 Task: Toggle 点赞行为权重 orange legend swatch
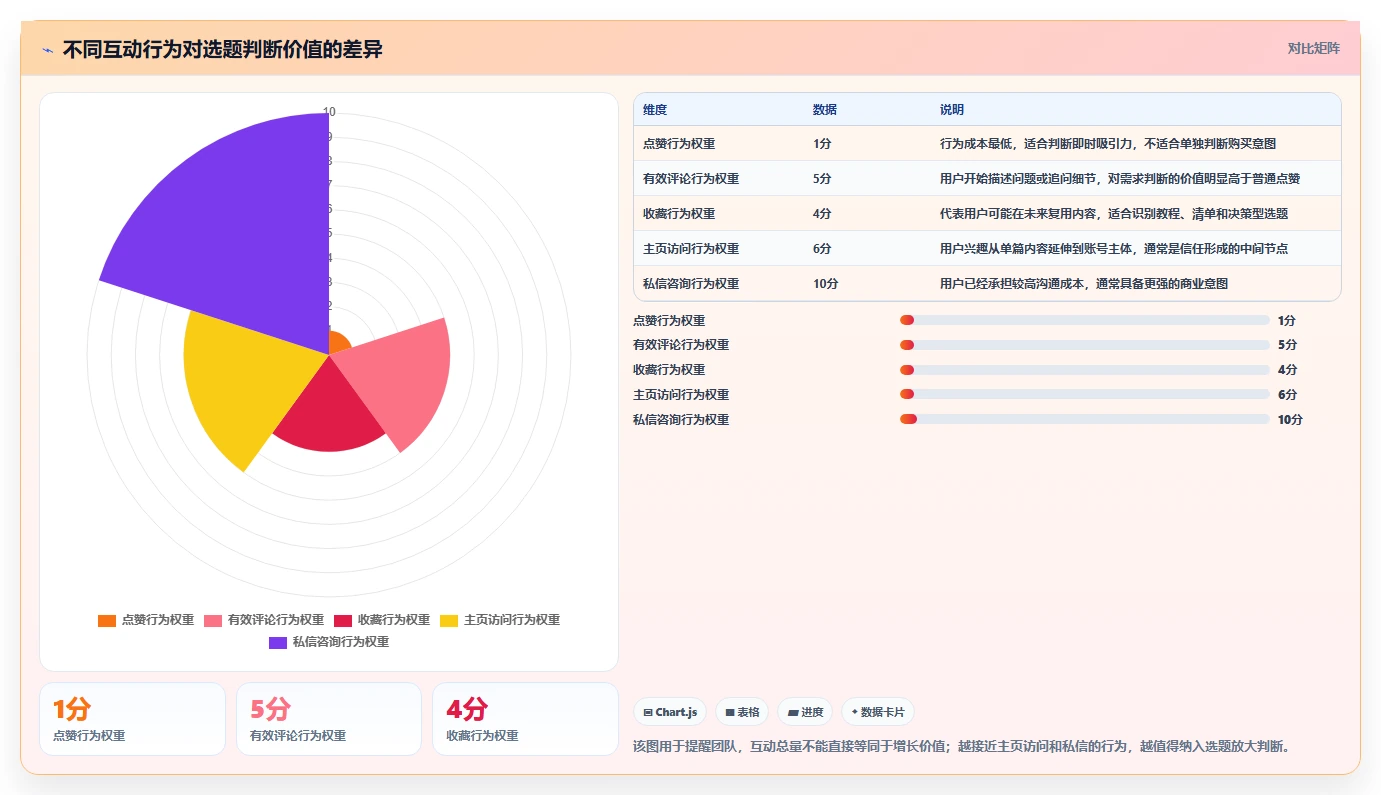coord(107,620)
